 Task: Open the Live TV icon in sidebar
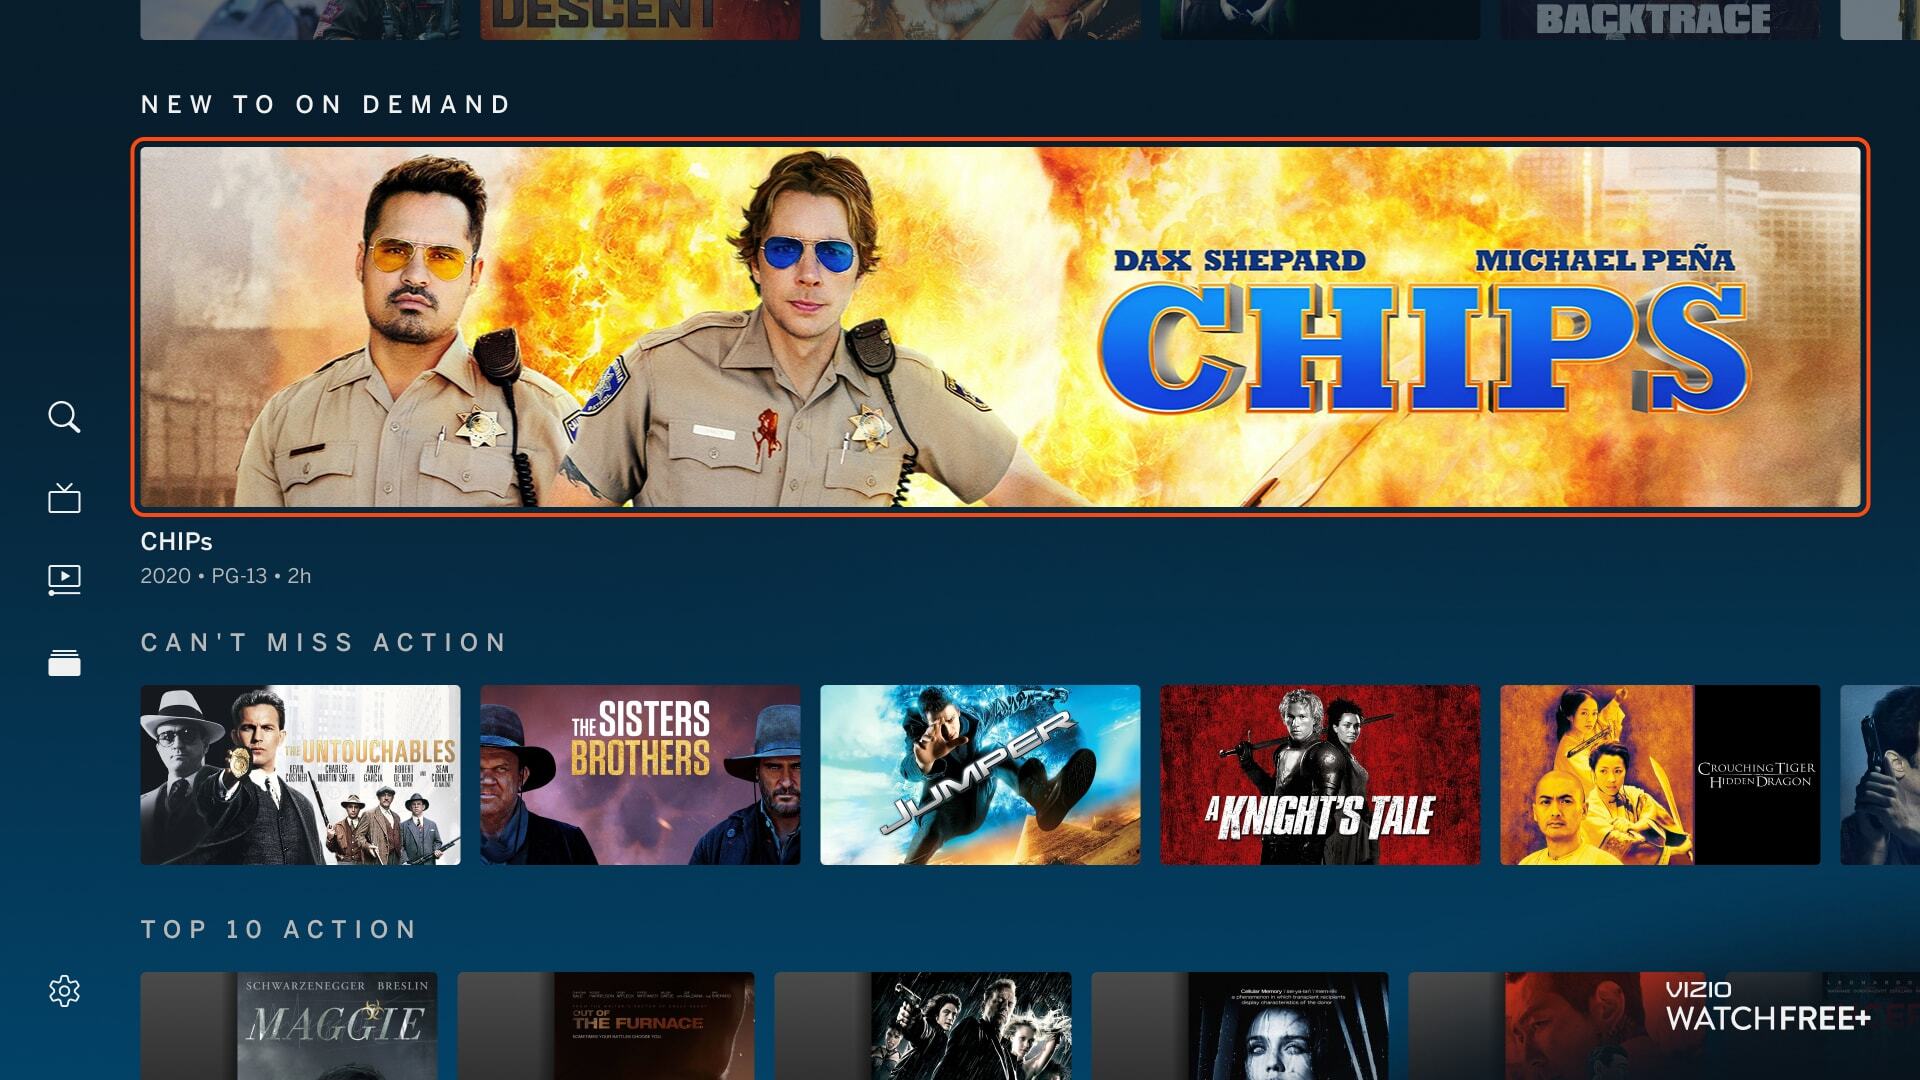coord(64,498)
